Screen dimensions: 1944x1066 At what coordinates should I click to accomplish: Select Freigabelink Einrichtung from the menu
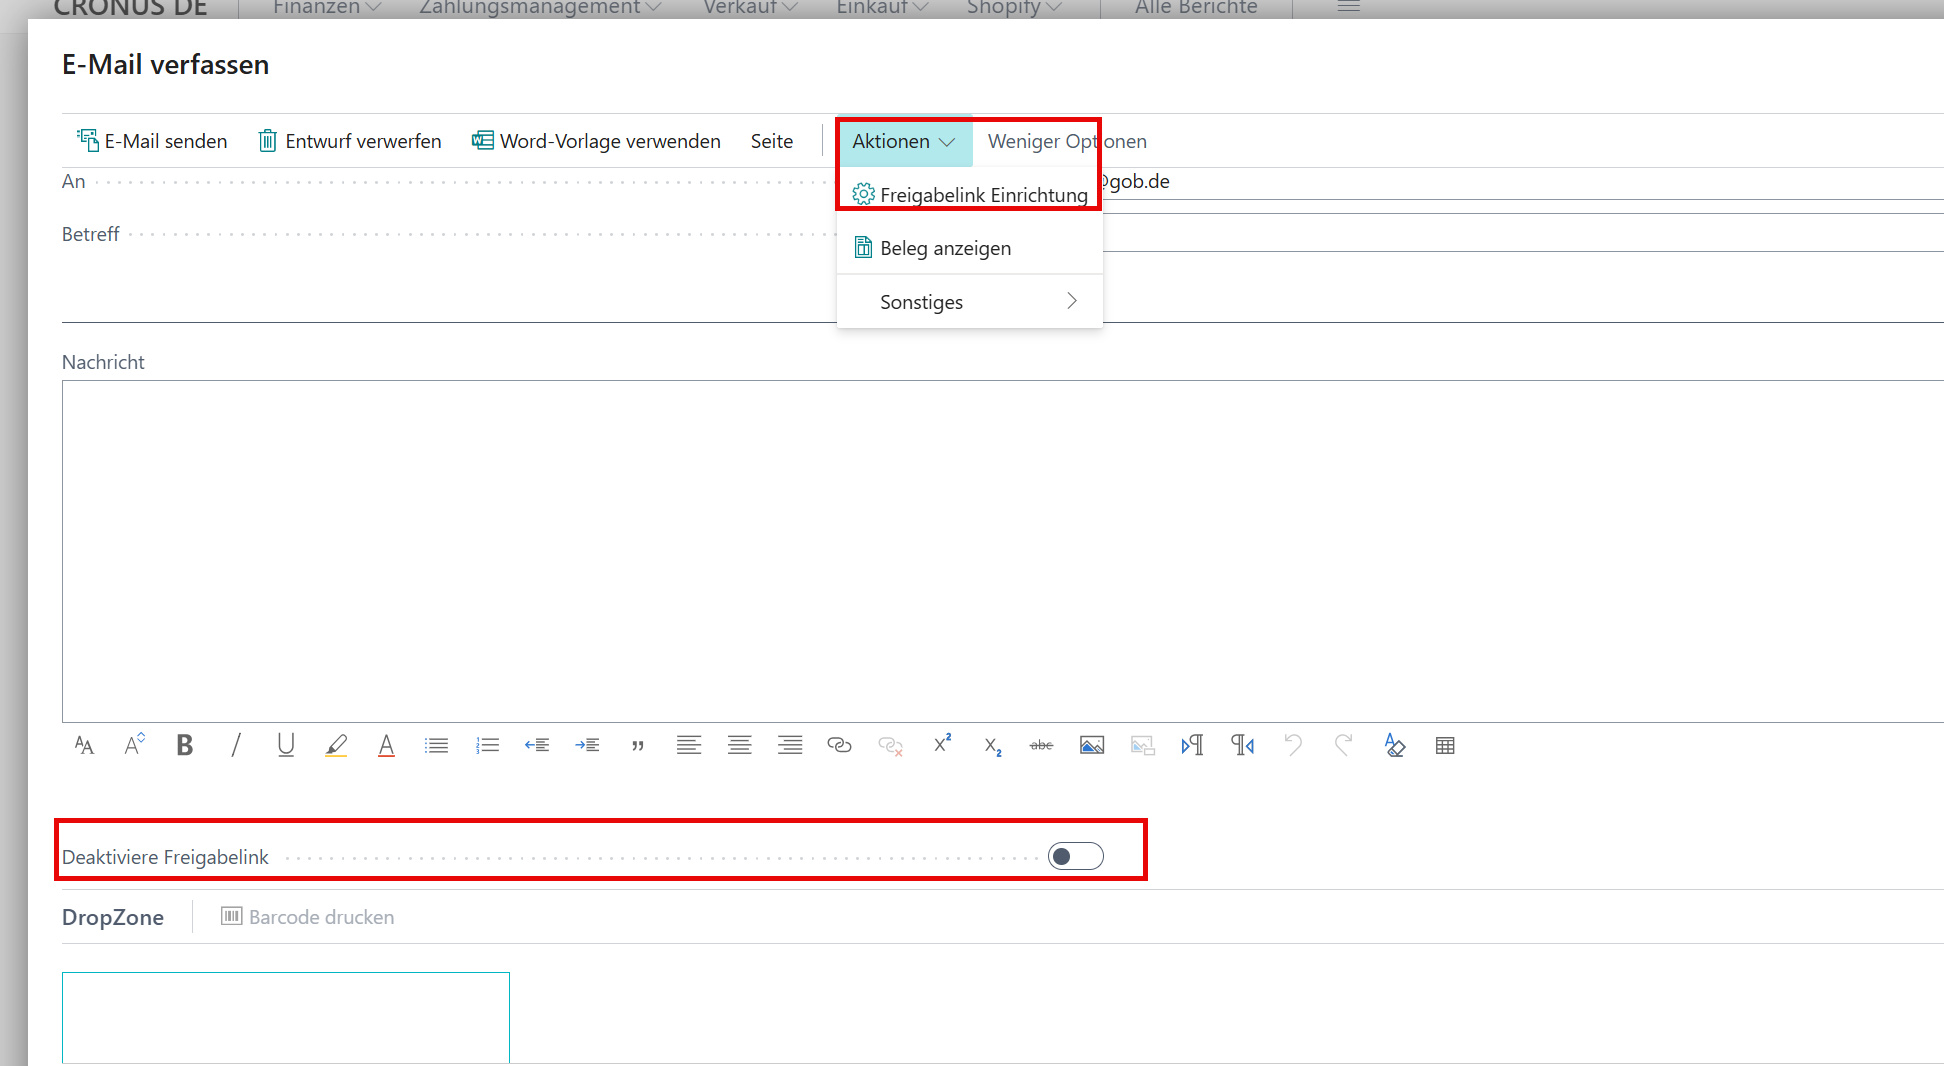pyautogui.click(x=983, y=195)
